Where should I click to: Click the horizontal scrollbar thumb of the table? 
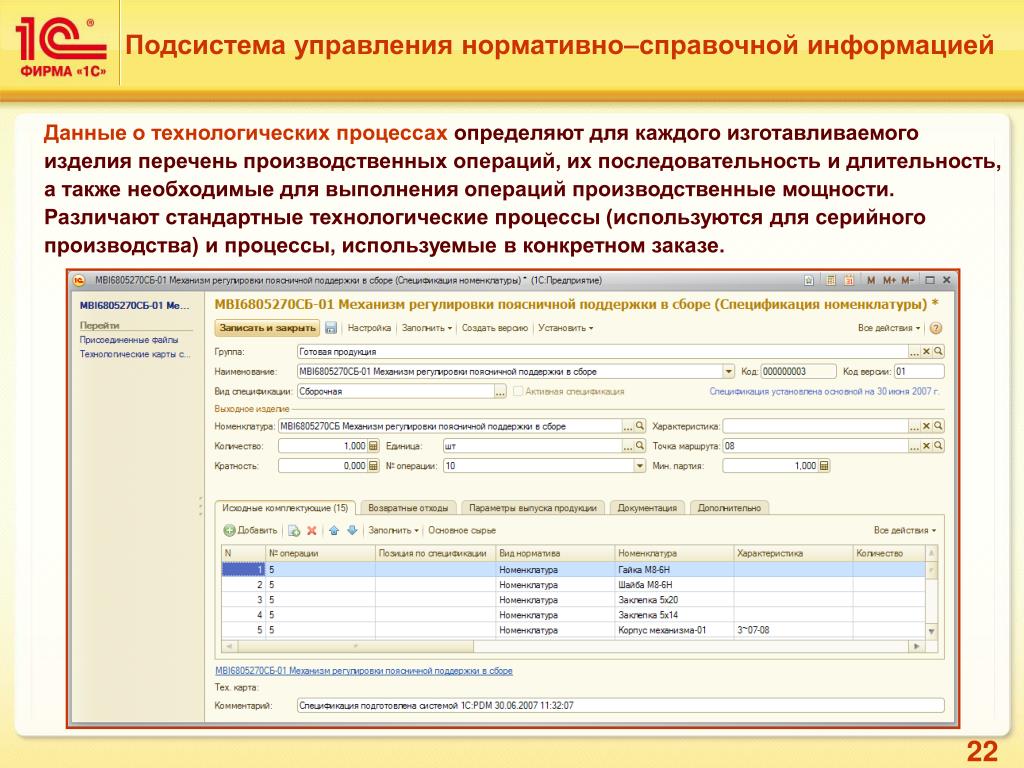pos(355,646)
